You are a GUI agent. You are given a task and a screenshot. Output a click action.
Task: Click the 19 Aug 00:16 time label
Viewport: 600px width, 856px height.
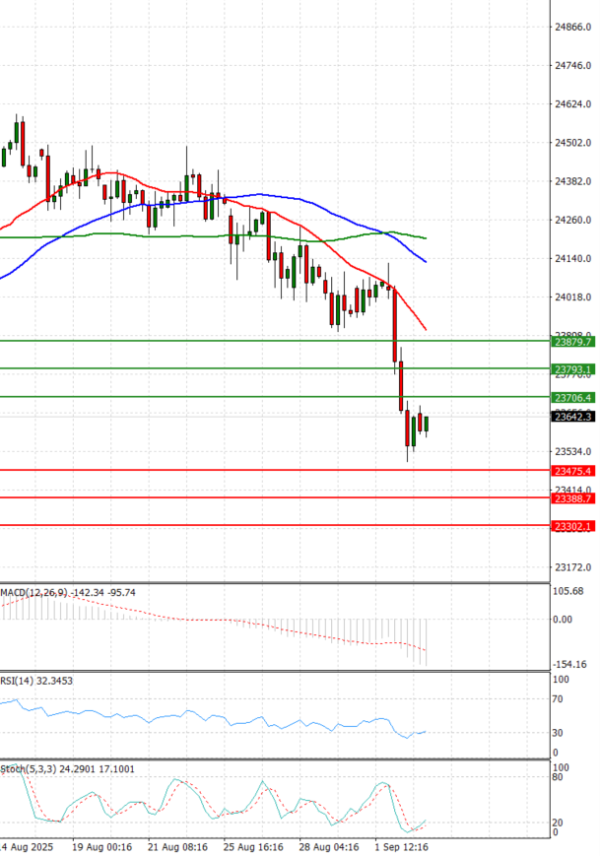102,847
